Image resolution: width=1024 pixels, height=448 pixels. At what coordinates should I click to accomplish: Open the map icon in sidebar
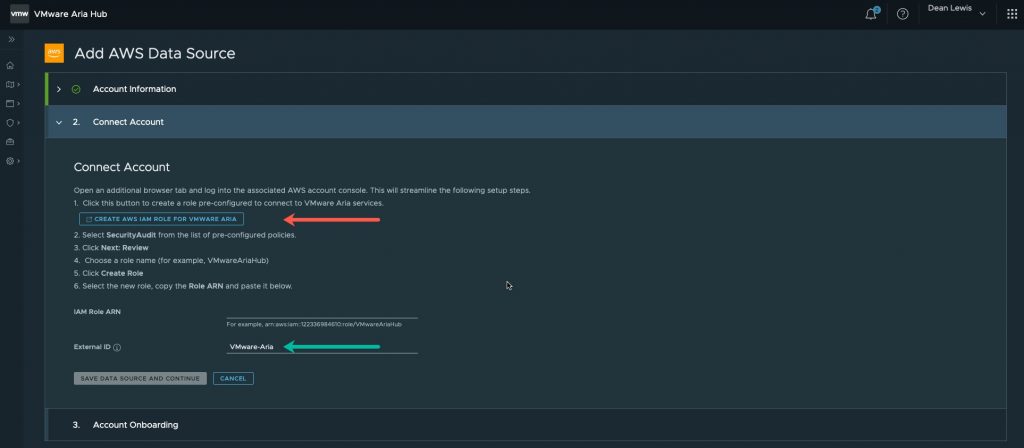(x=10, y=84)
